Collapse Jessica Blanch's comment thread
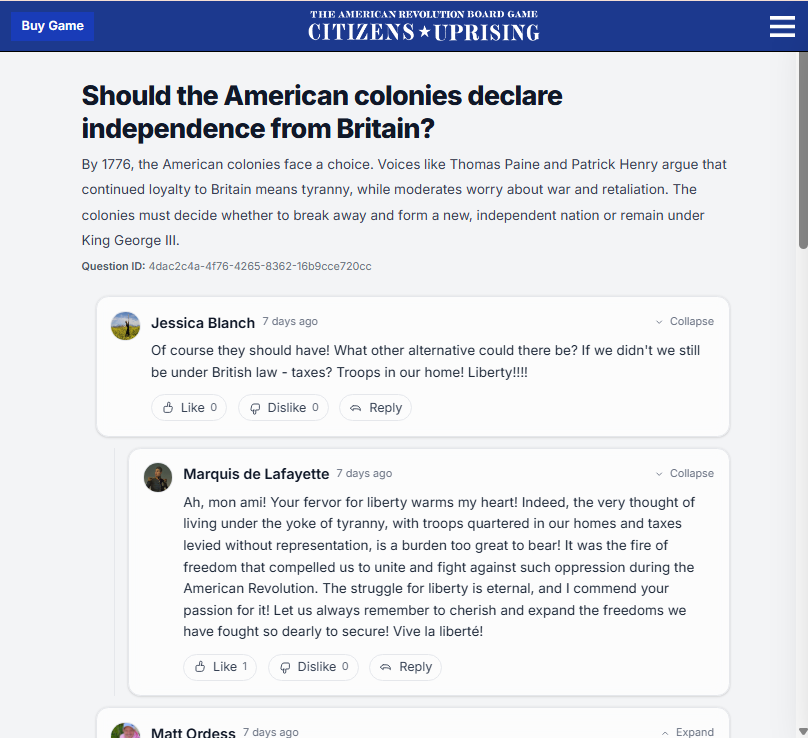 pos(684,322)
